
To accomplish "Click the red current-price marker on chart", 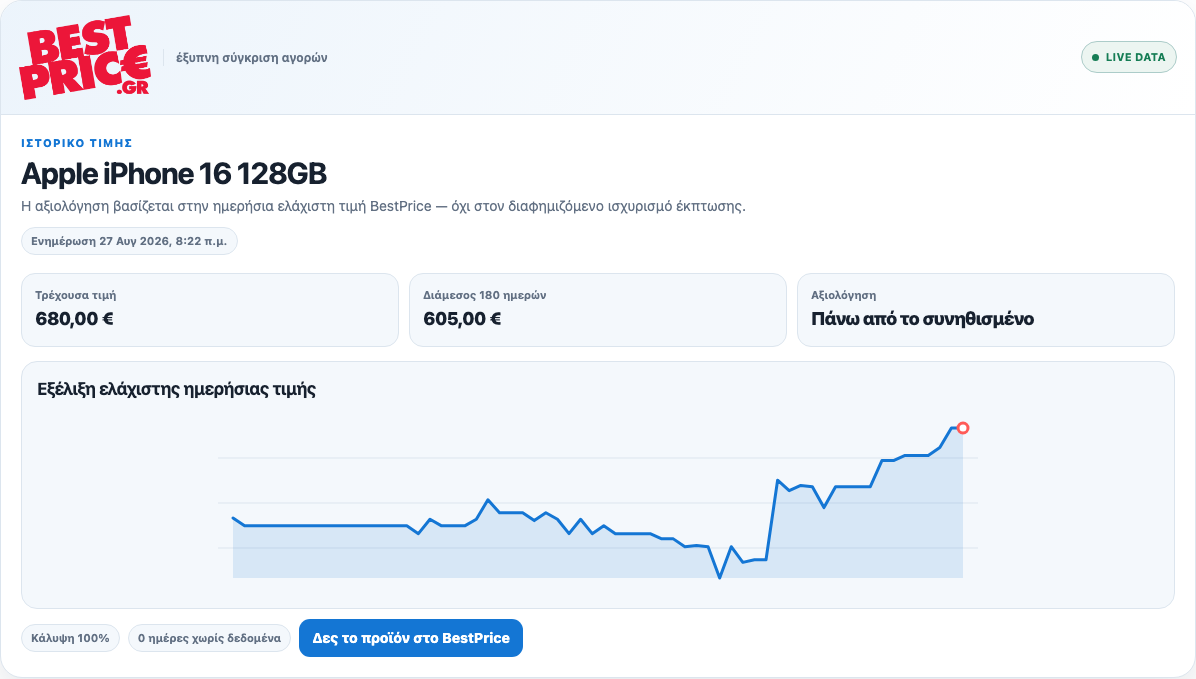I will click(963, 428).
